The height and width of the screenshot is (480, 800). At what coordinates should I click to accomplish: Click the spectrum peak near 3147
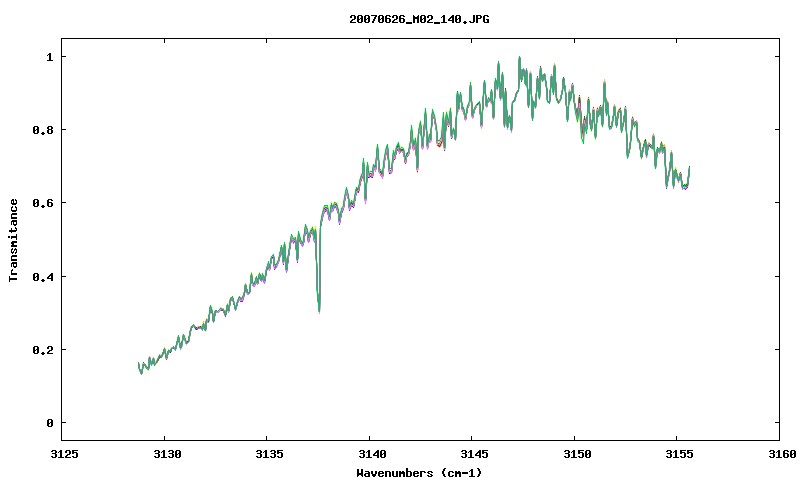[519, 58]
